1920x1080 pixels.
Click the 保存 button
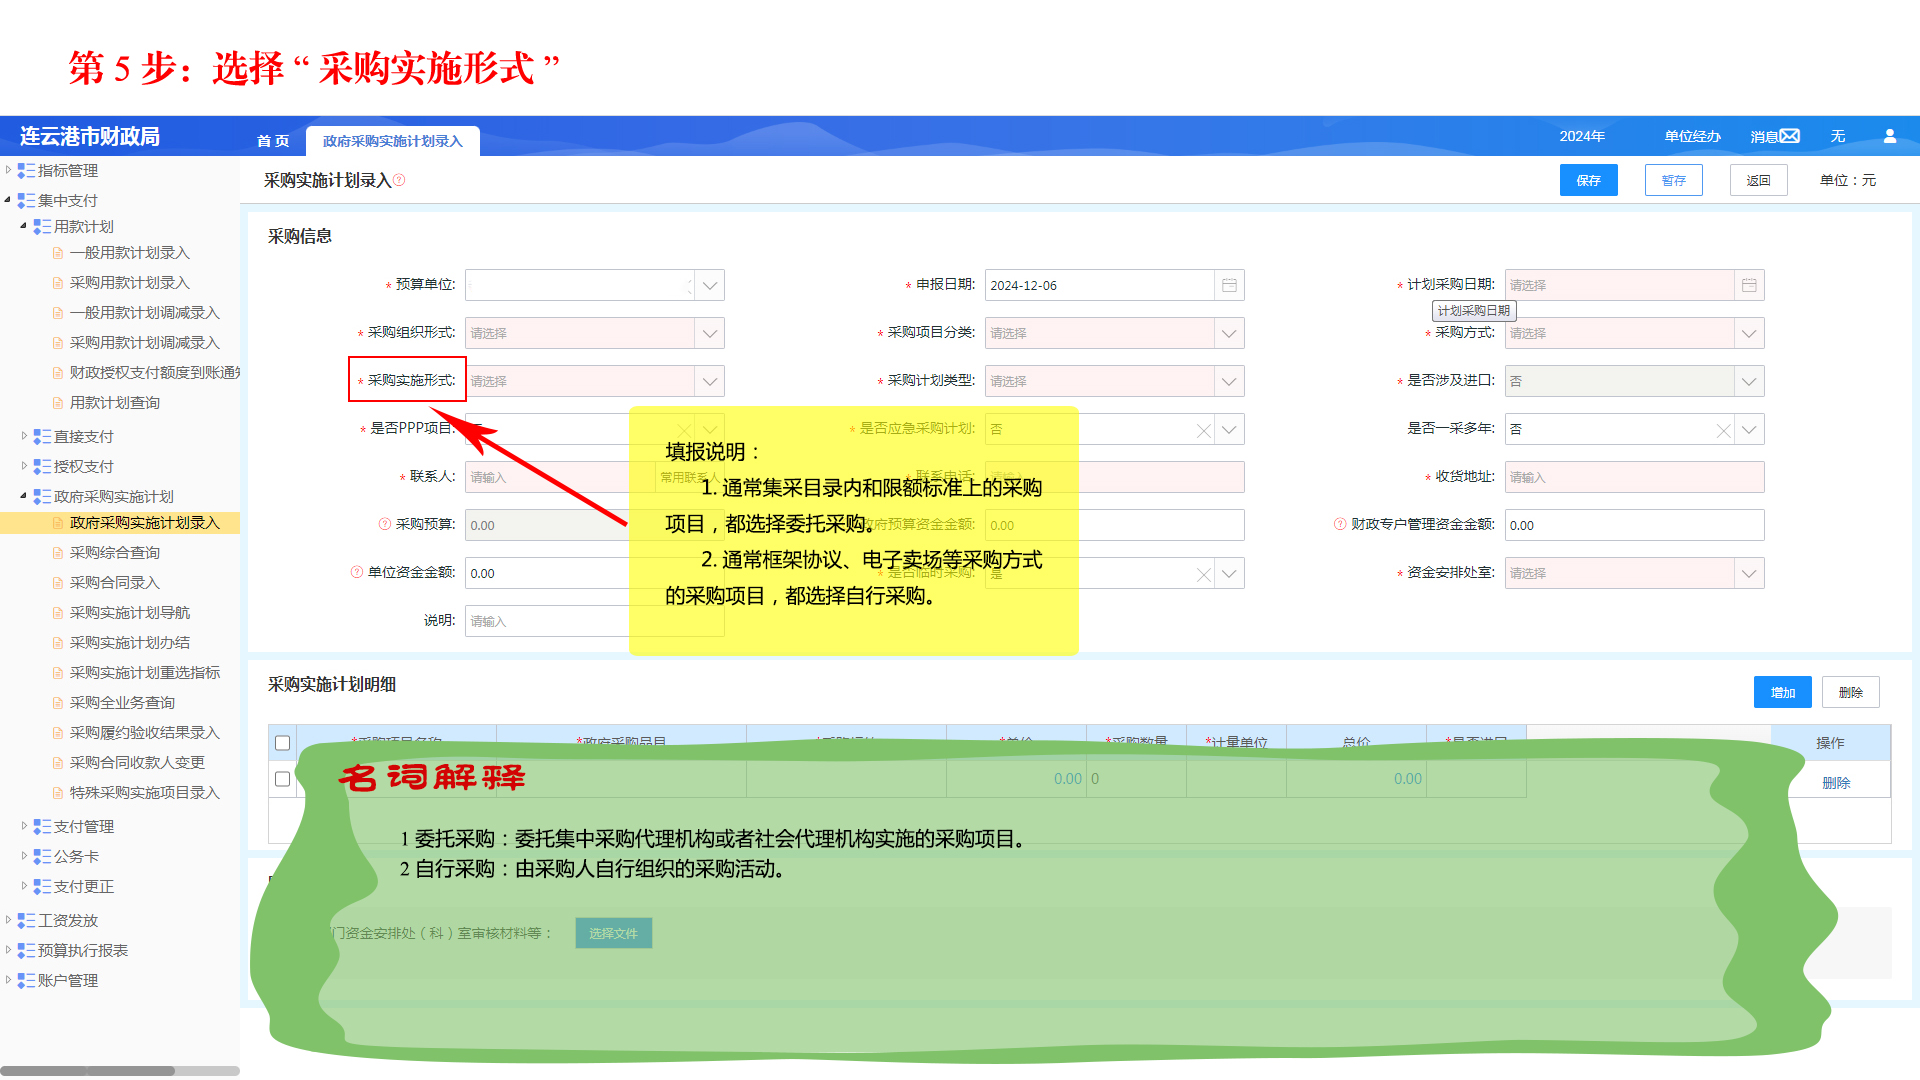(1588, 180)
